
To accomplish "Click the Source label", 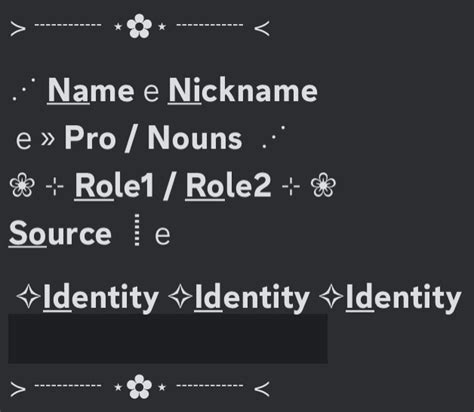I will pyautogui.click(x=60, y=234).
